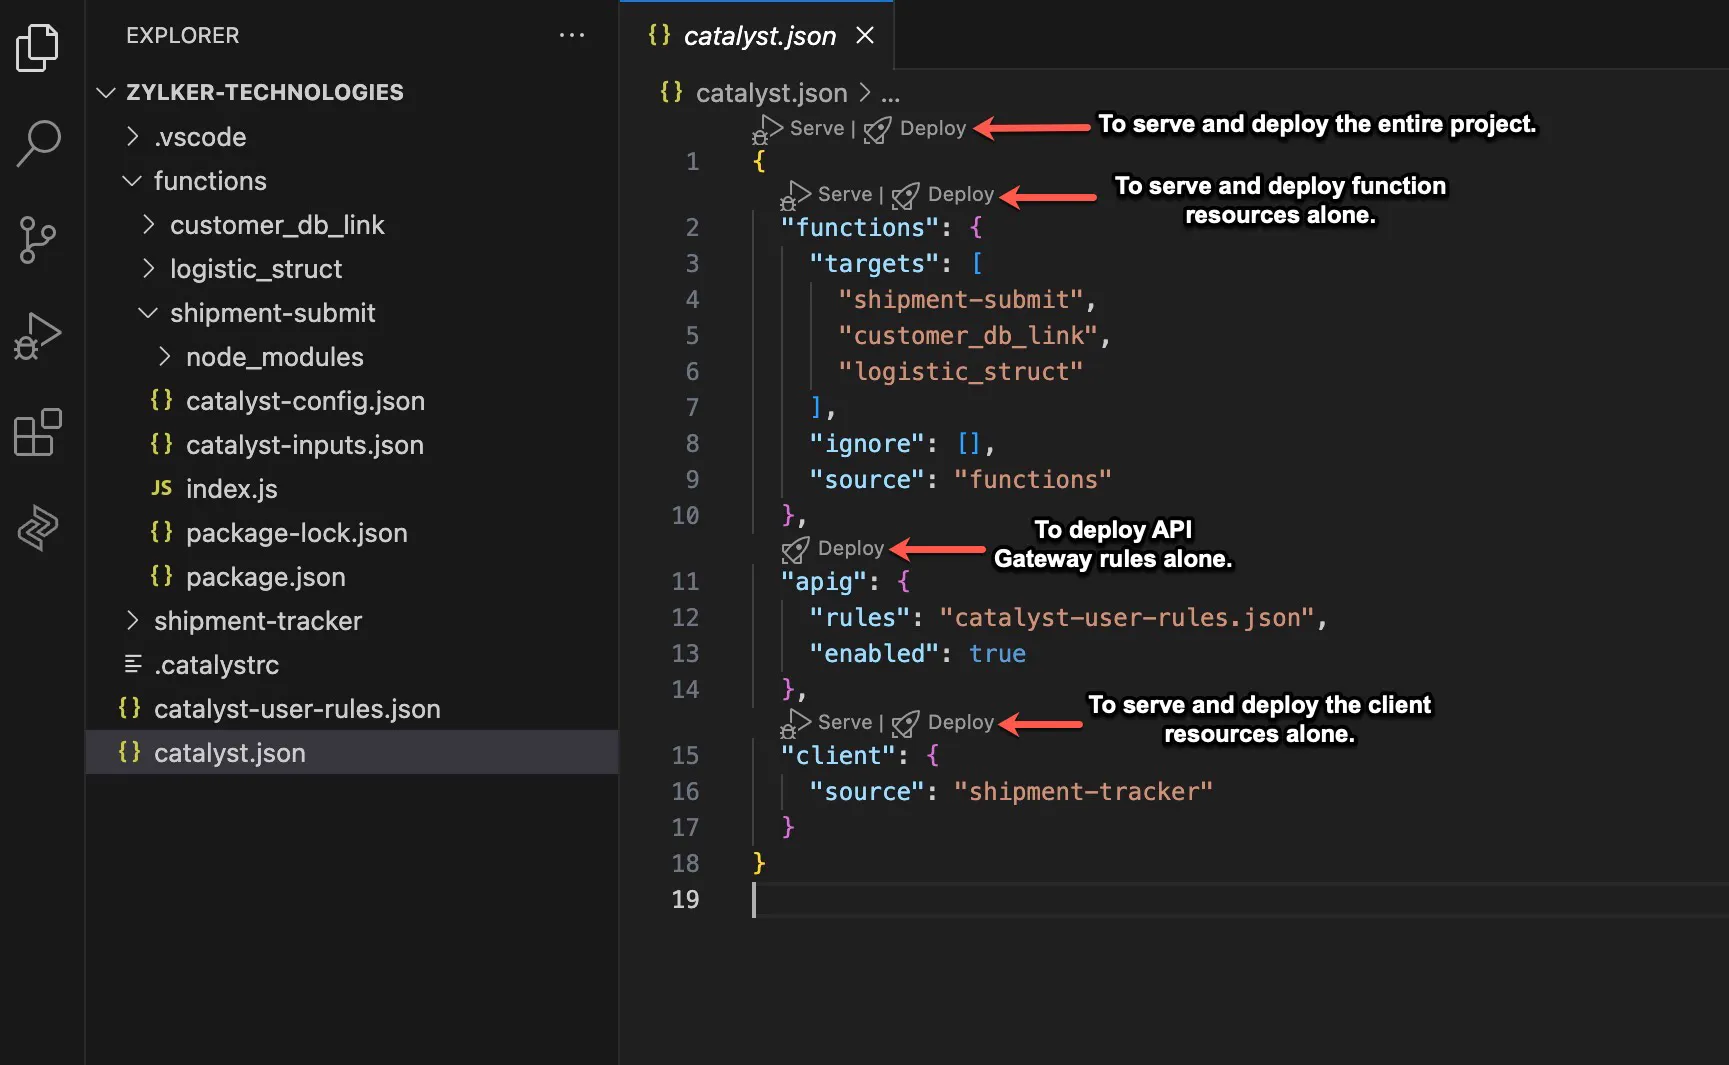Click the "client" key on line 15

(x=838, y=756)
